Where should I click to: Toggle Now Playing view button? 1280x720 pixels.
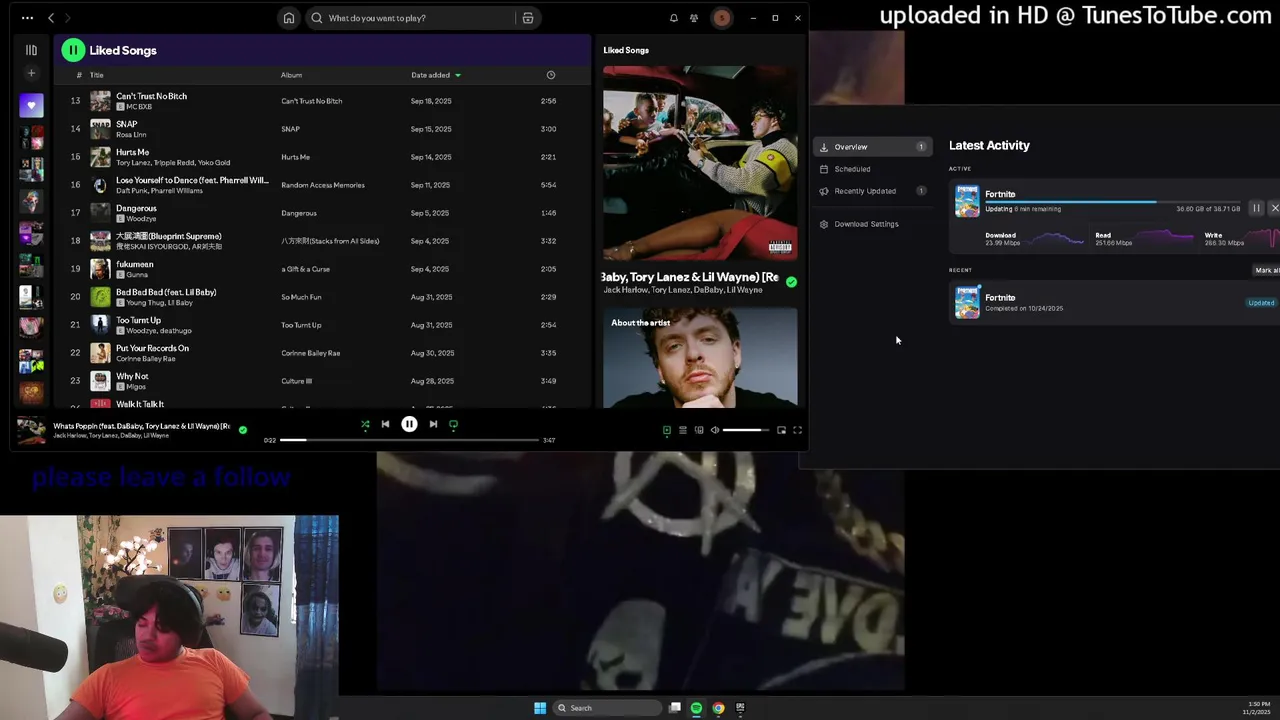point(667,430)
